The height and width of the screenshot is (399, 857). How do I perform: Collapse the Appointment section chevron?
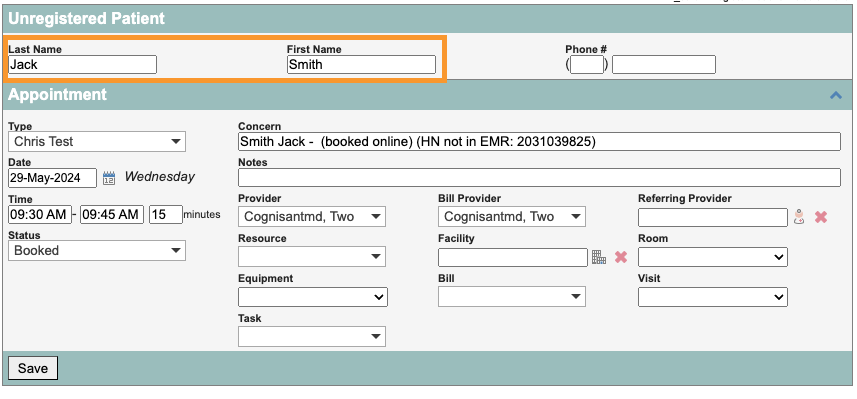coord(836,95)
